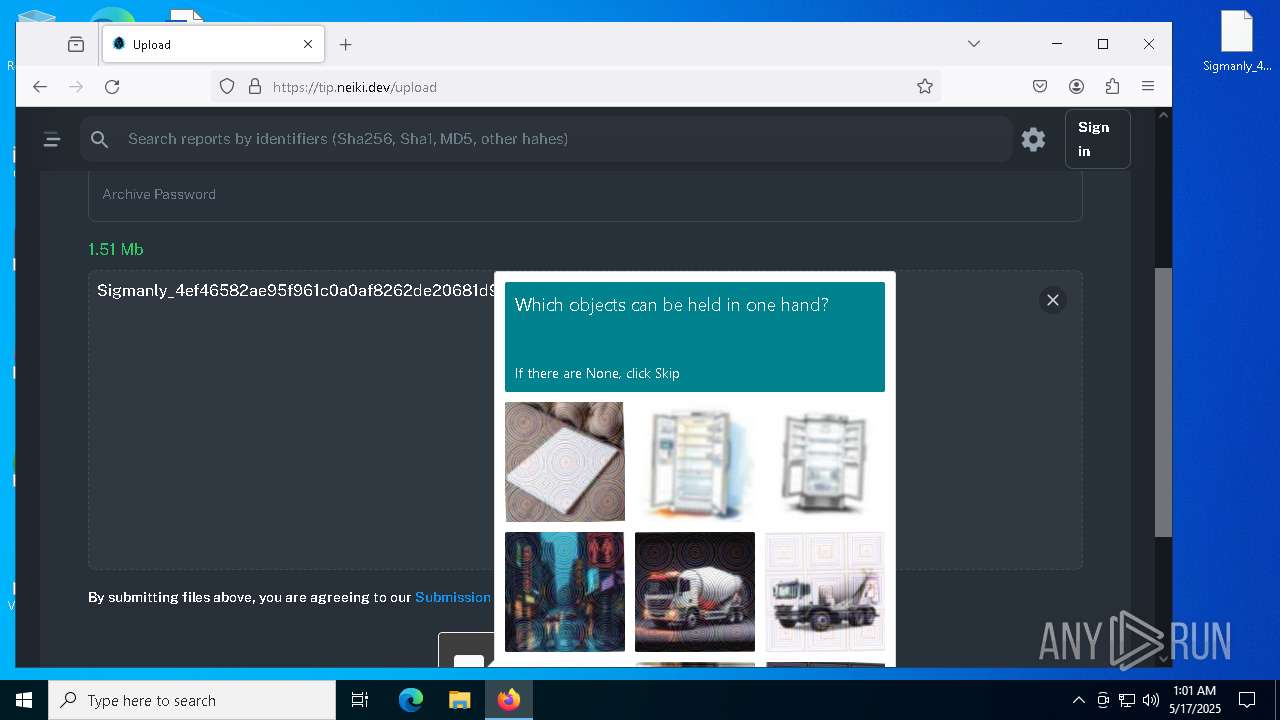Select the first open refrigerator image
Image resolution: width=1280 pixels, height=720 pixels.
click(x=695, y=462)
